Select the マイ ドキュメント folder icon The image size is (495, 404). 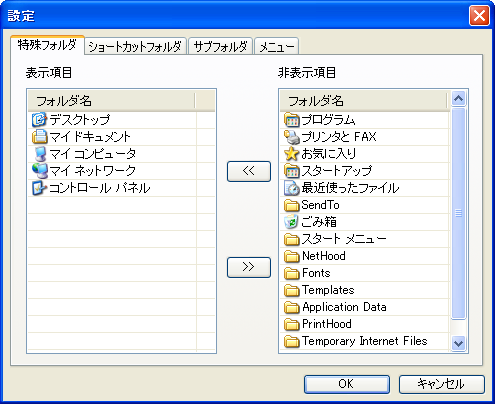39,137
